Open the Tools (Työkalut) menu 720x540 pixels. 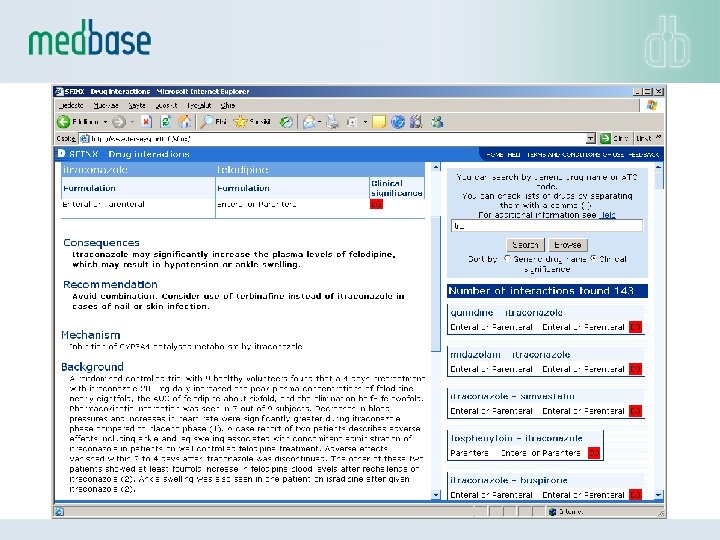pos(199,106)
